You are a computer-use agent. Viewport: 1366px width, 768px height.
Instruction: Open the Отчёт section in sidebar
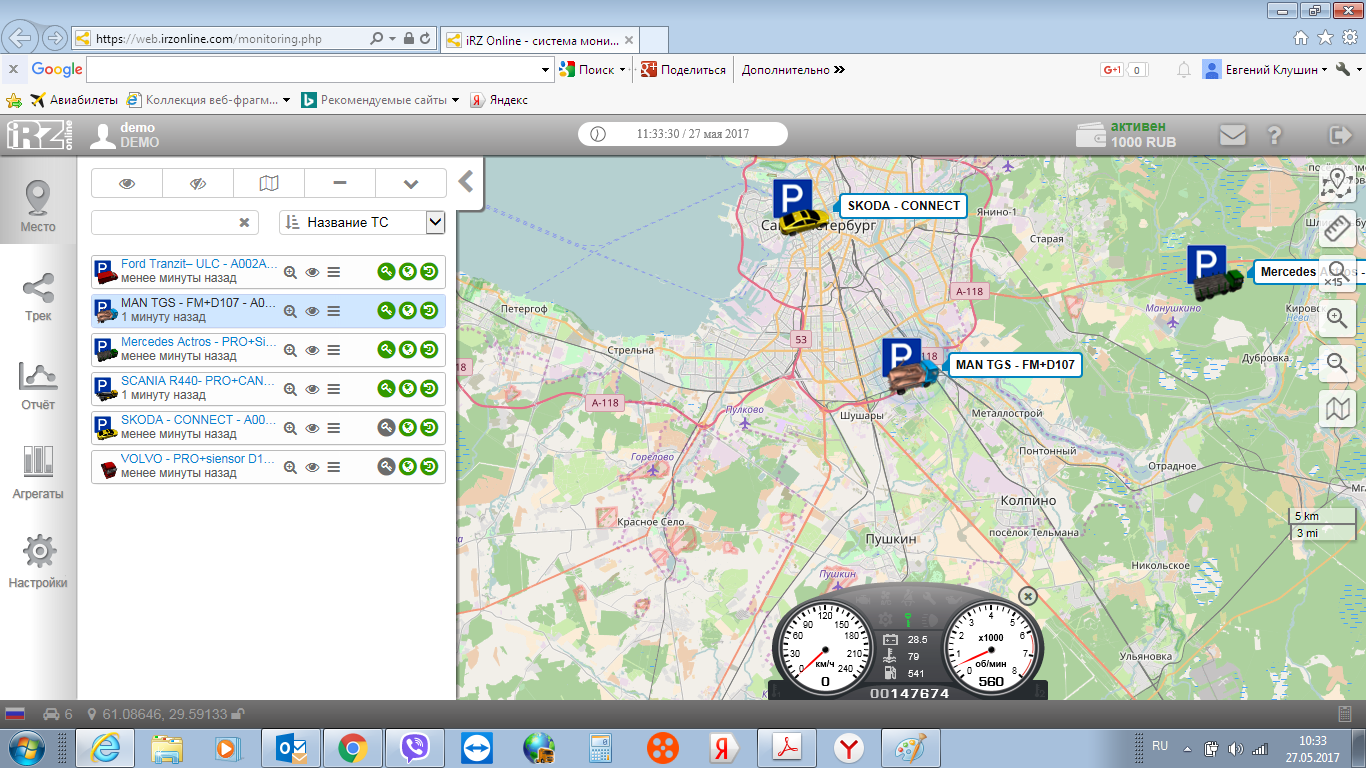coord(38,386)
